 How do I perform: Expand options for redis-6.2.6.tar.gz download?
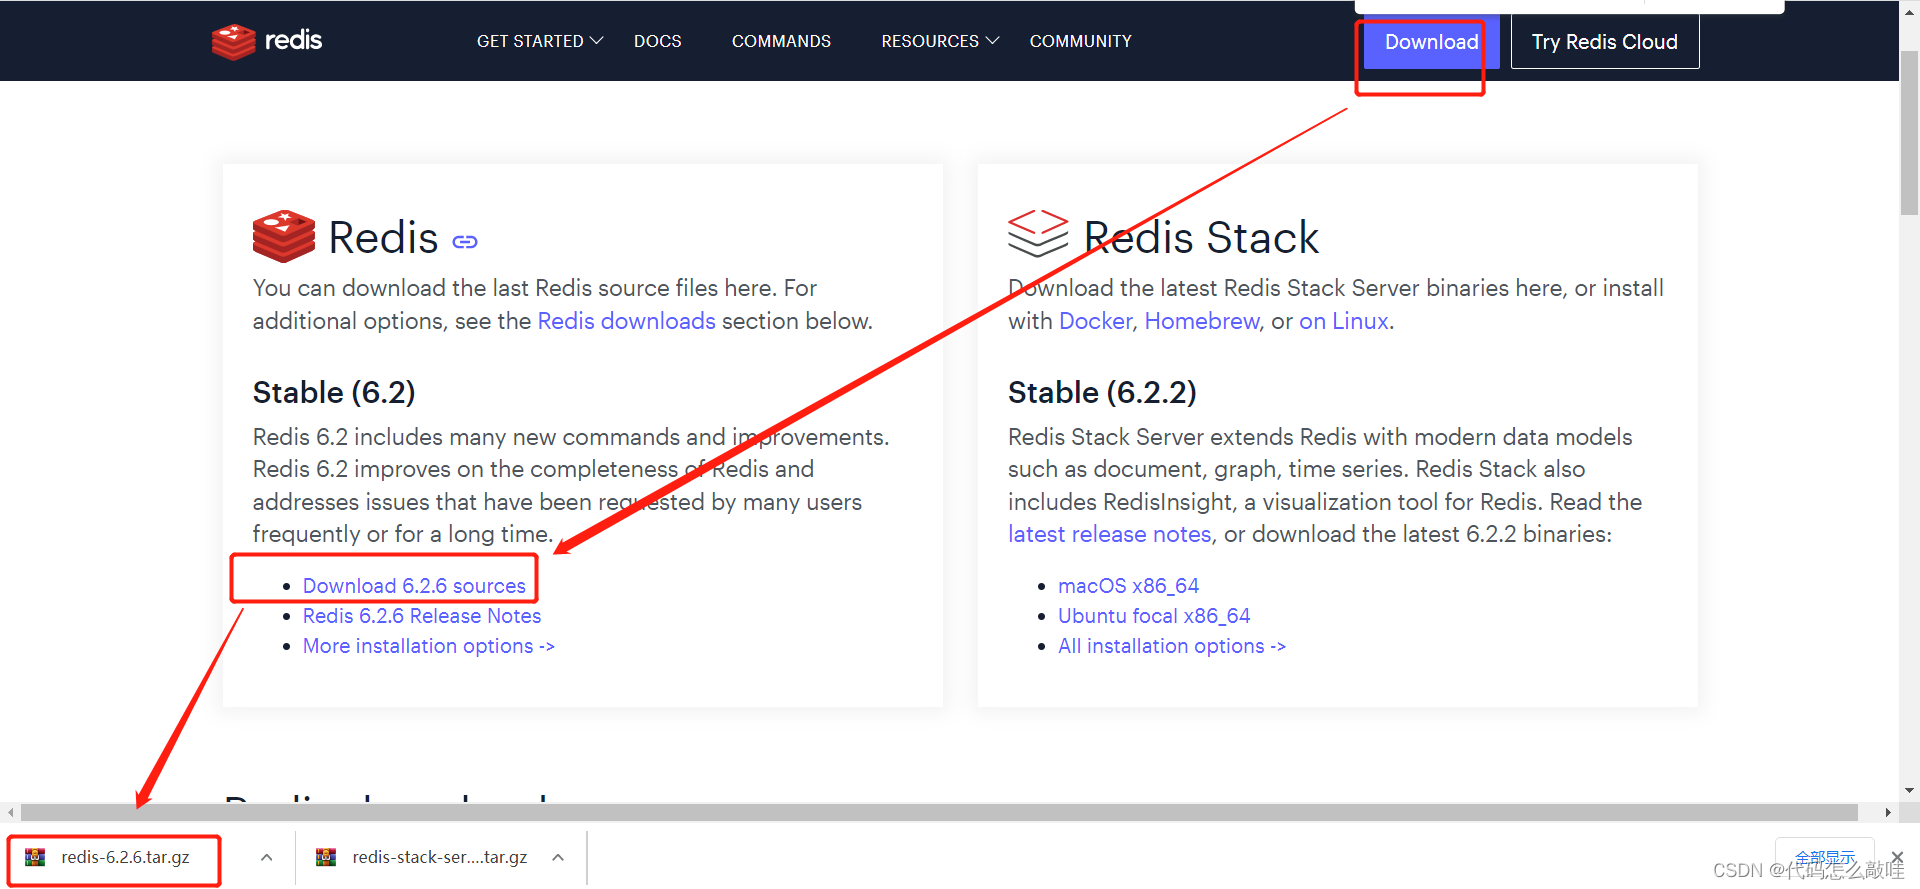pyautogui.click(x=267, y=857)
